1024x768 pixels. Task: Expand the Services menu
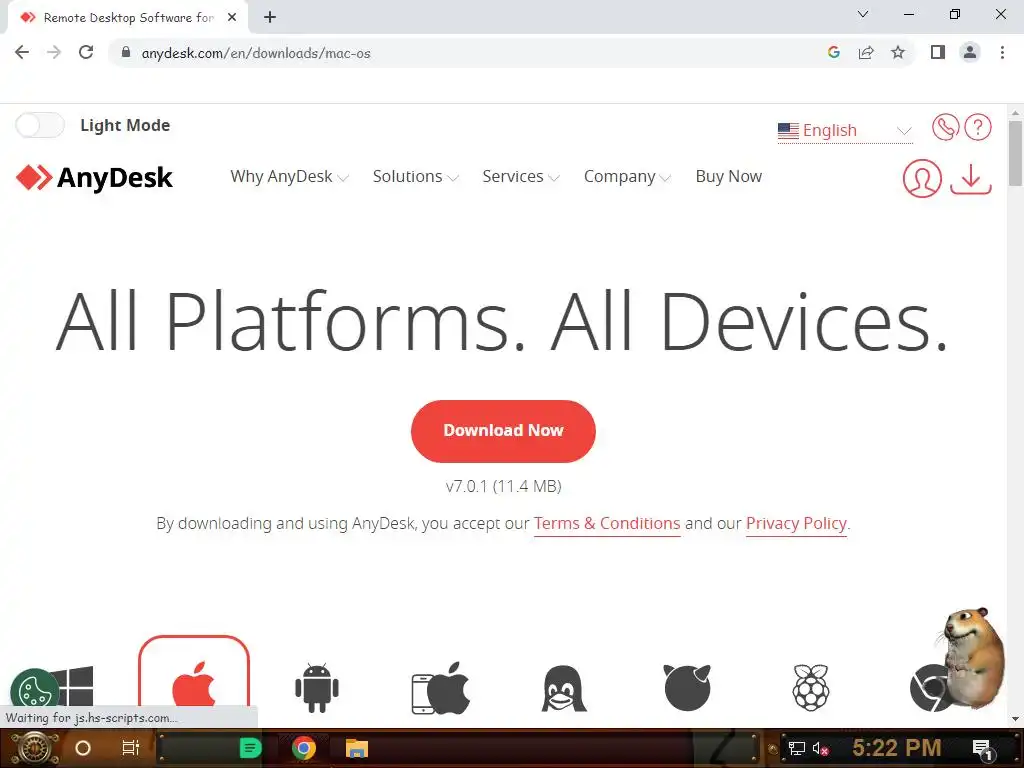pos(520,176)
